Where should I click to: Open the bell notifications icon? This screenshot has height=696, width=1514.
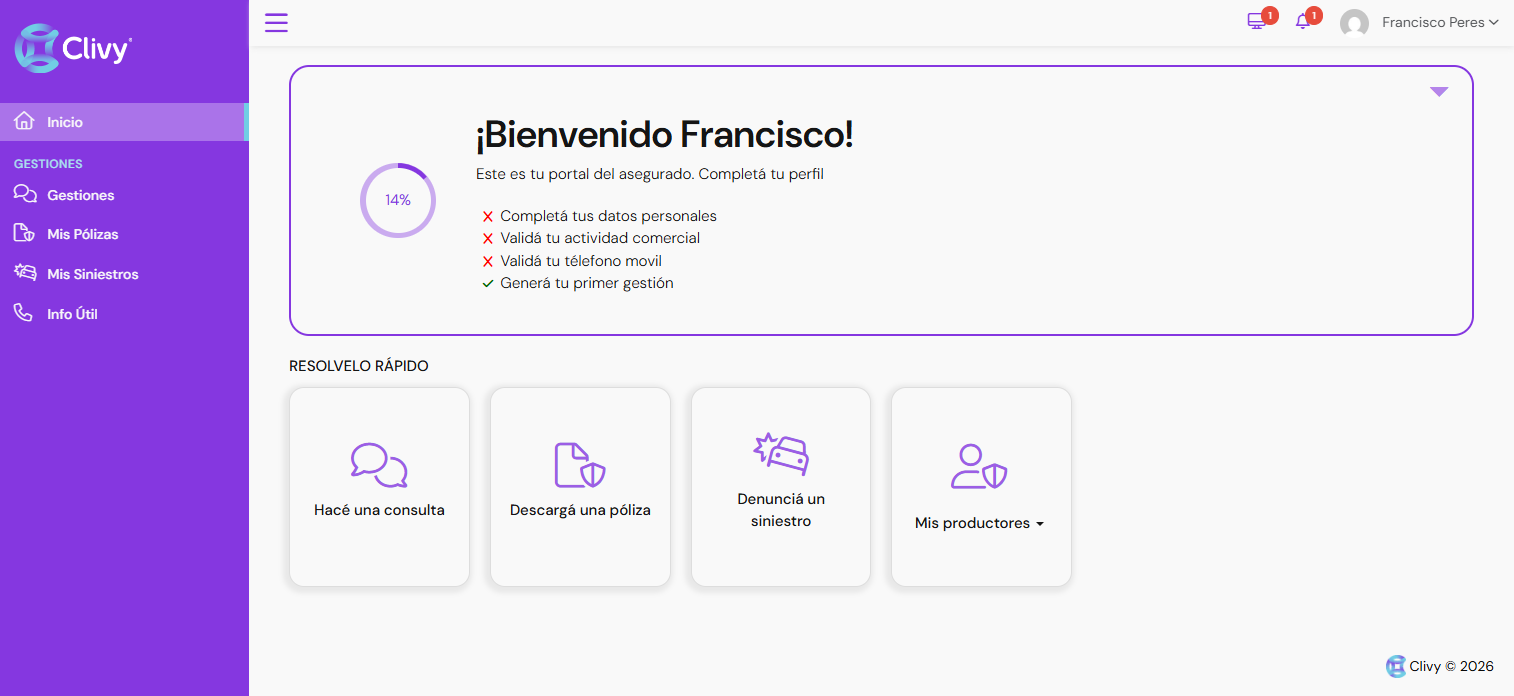(1302, 22)
